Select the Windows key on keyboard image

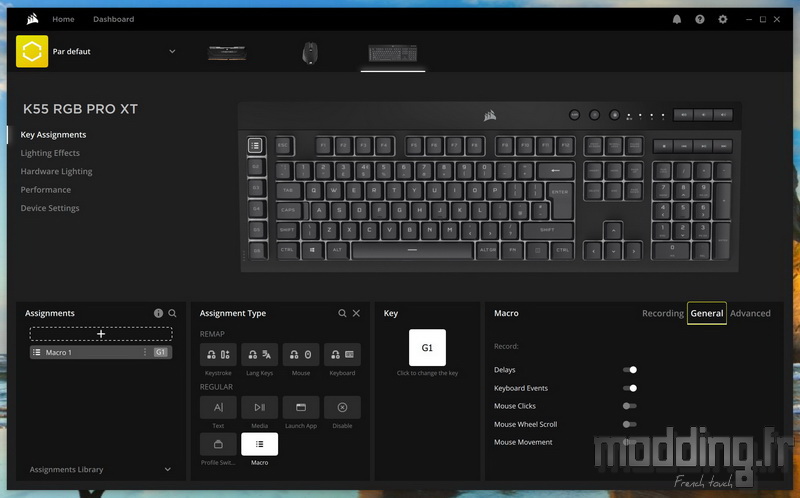(312, 250)
